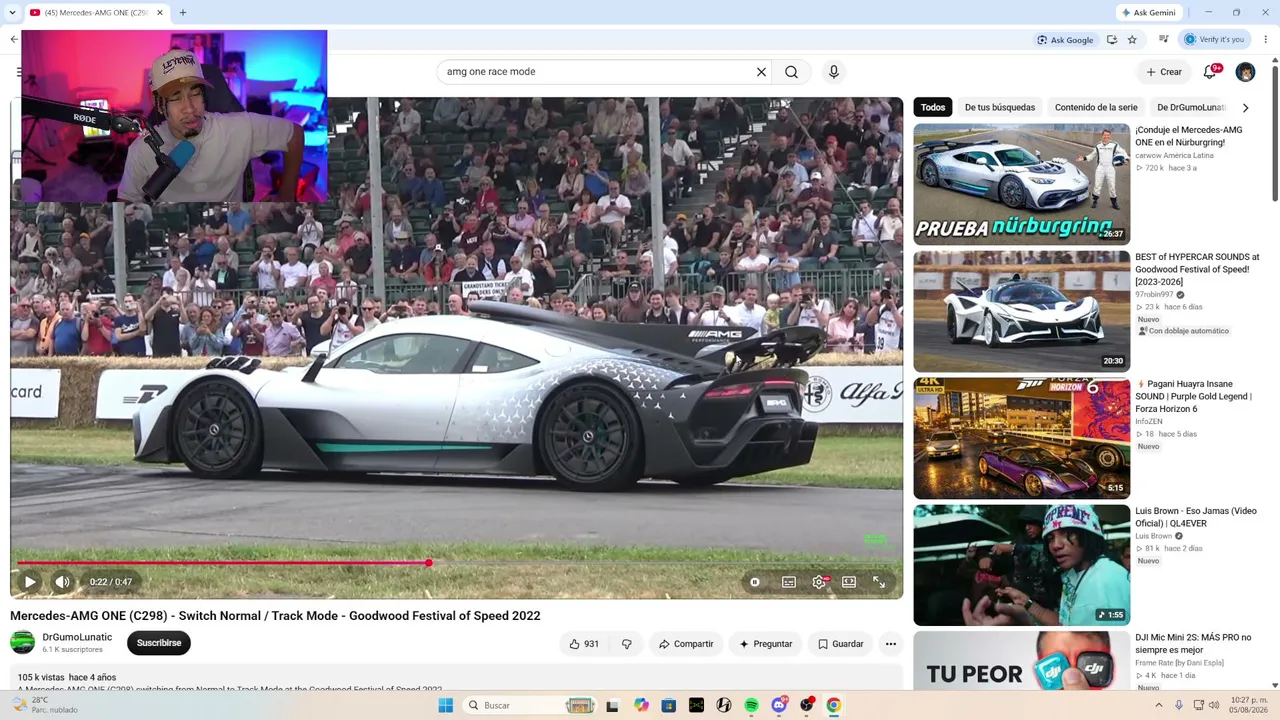Open system tray volume control
This screenshot has height=720, width=1280.
[1213, 705]
